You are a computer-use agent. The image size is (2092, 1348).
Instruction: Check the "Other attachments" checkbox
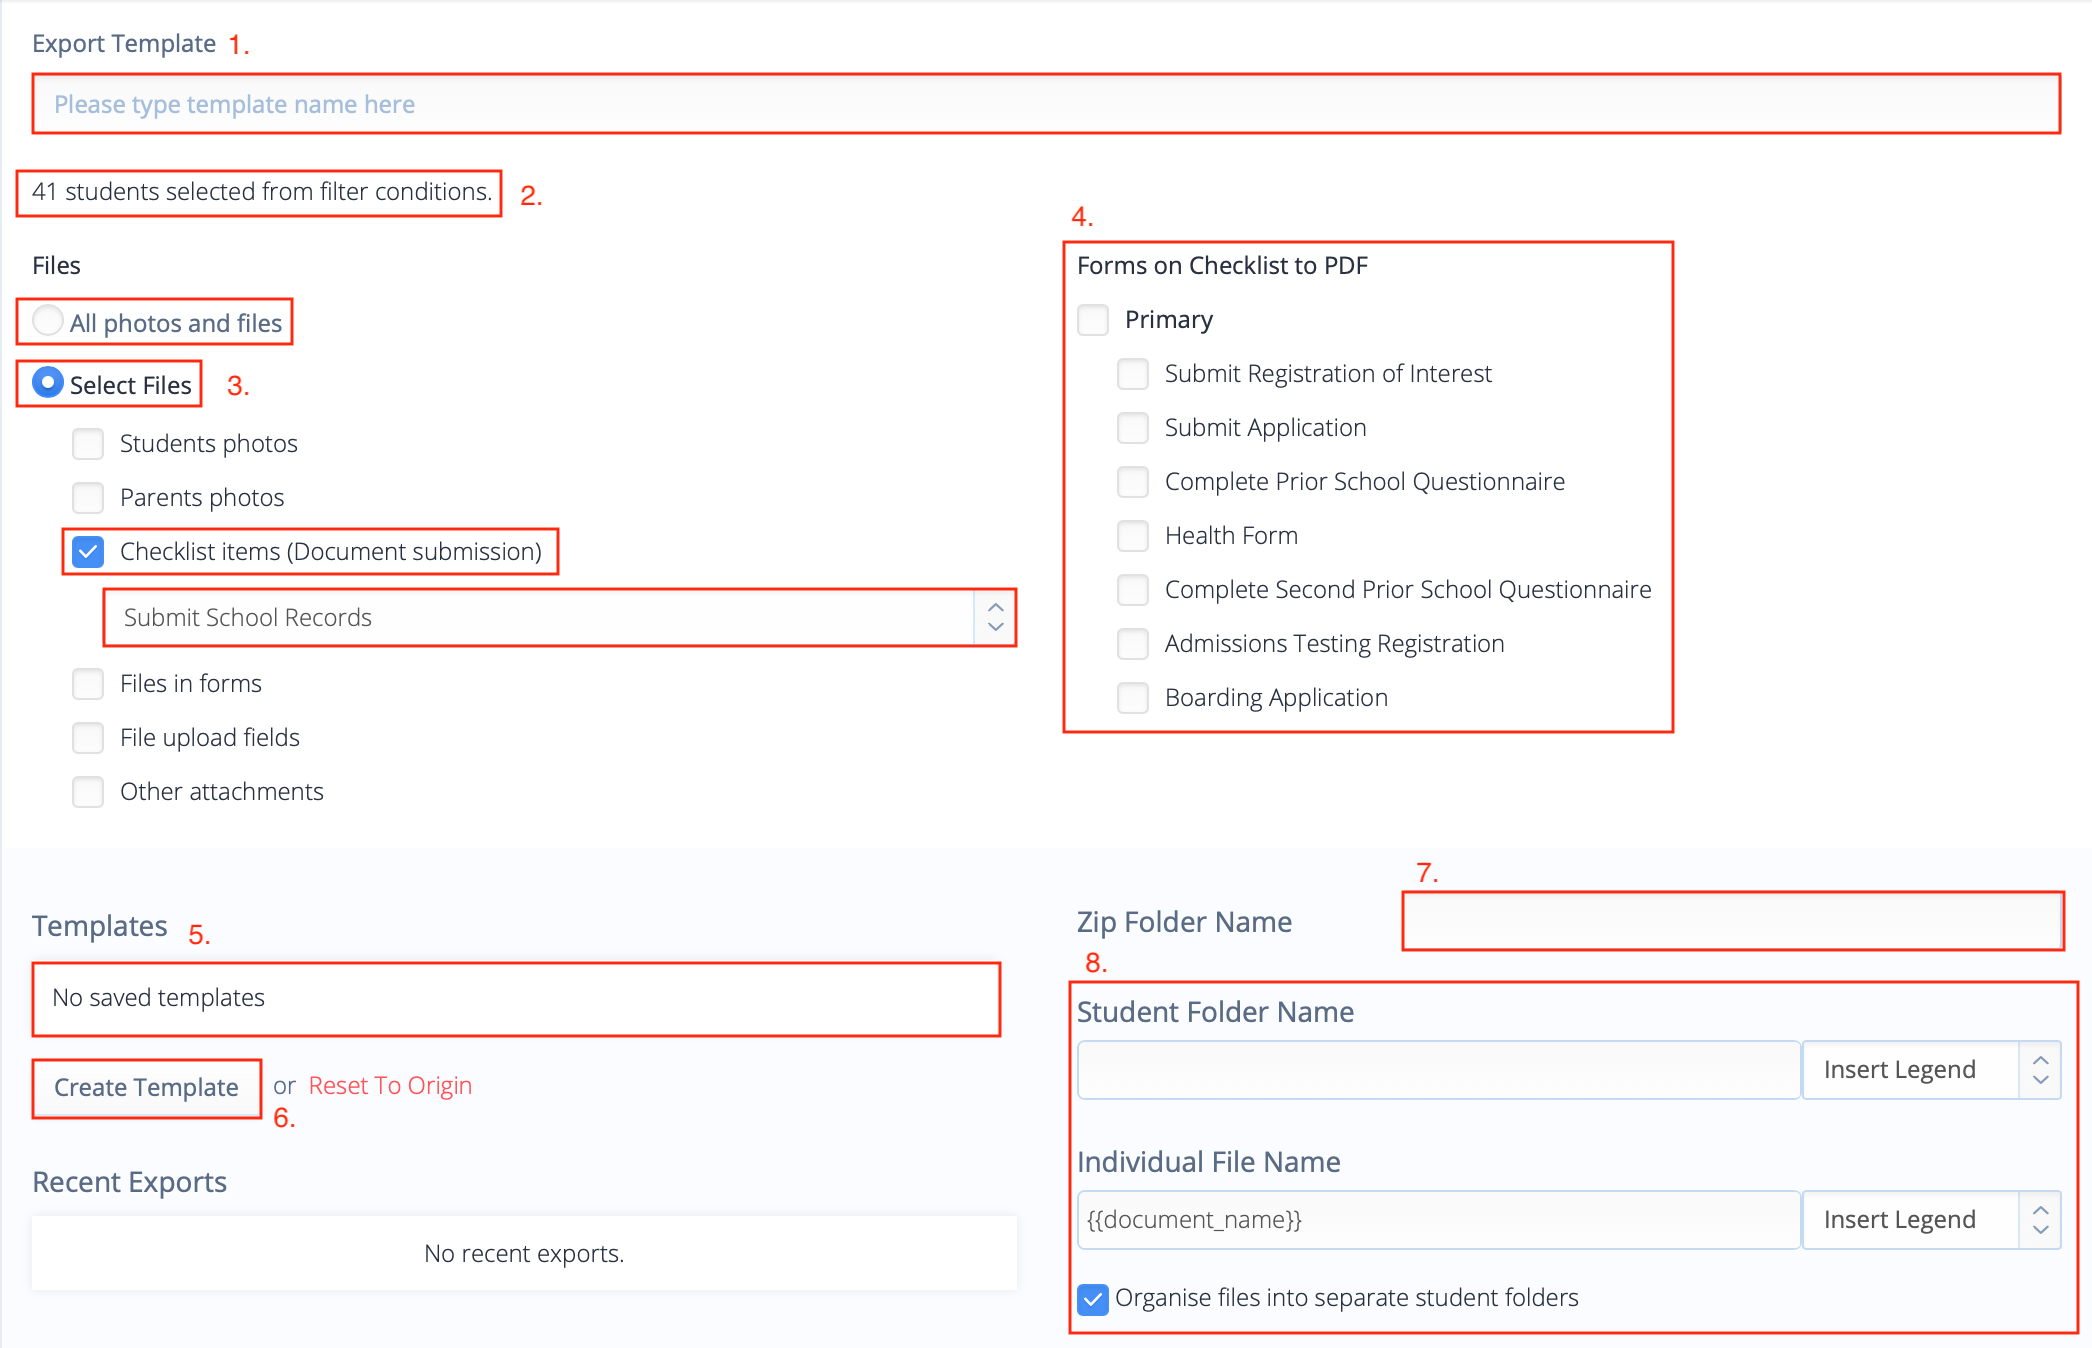pyautogui.click(x=88, y=791)
